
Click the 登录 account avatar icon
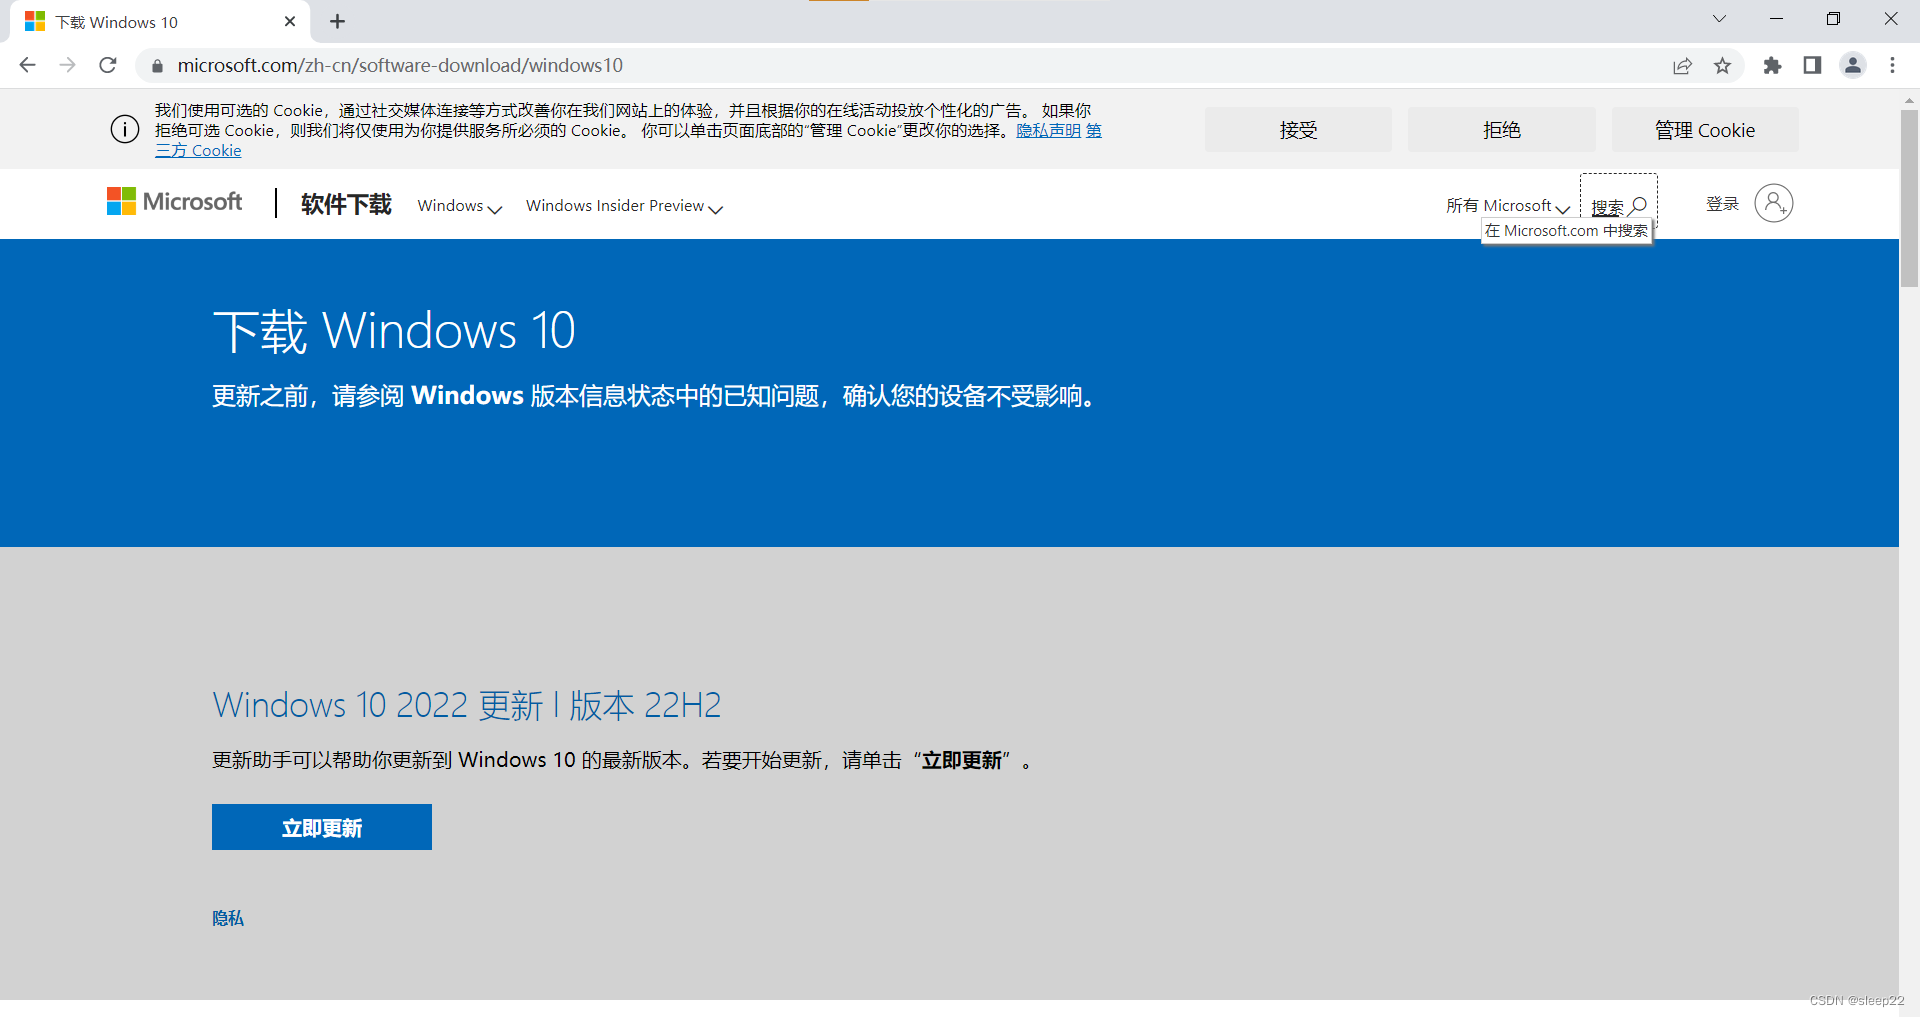[1774, 203]
